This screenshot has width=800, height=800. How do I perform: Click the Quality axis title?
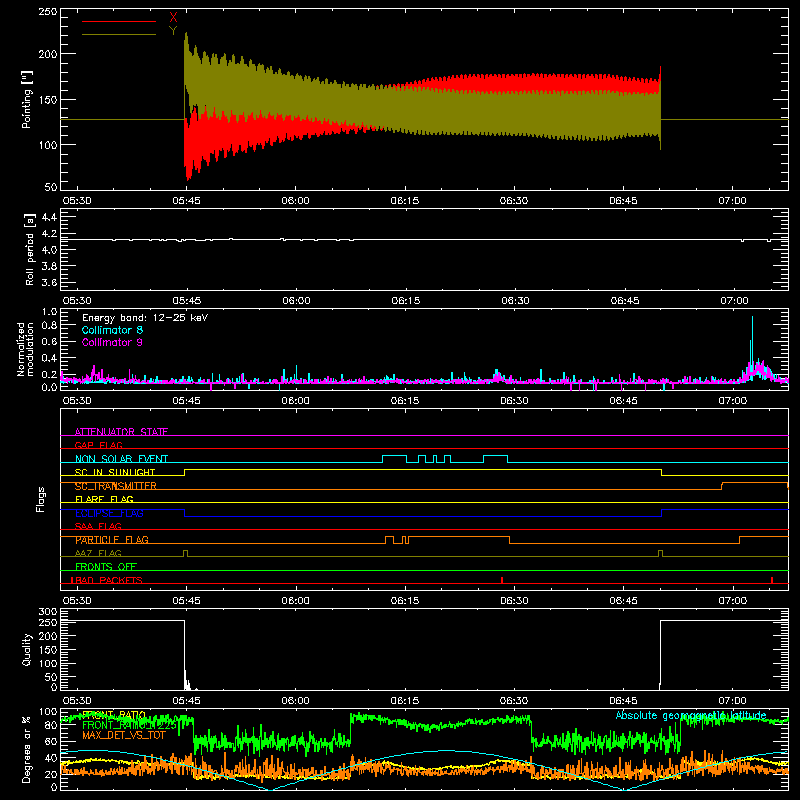(27, 649)
